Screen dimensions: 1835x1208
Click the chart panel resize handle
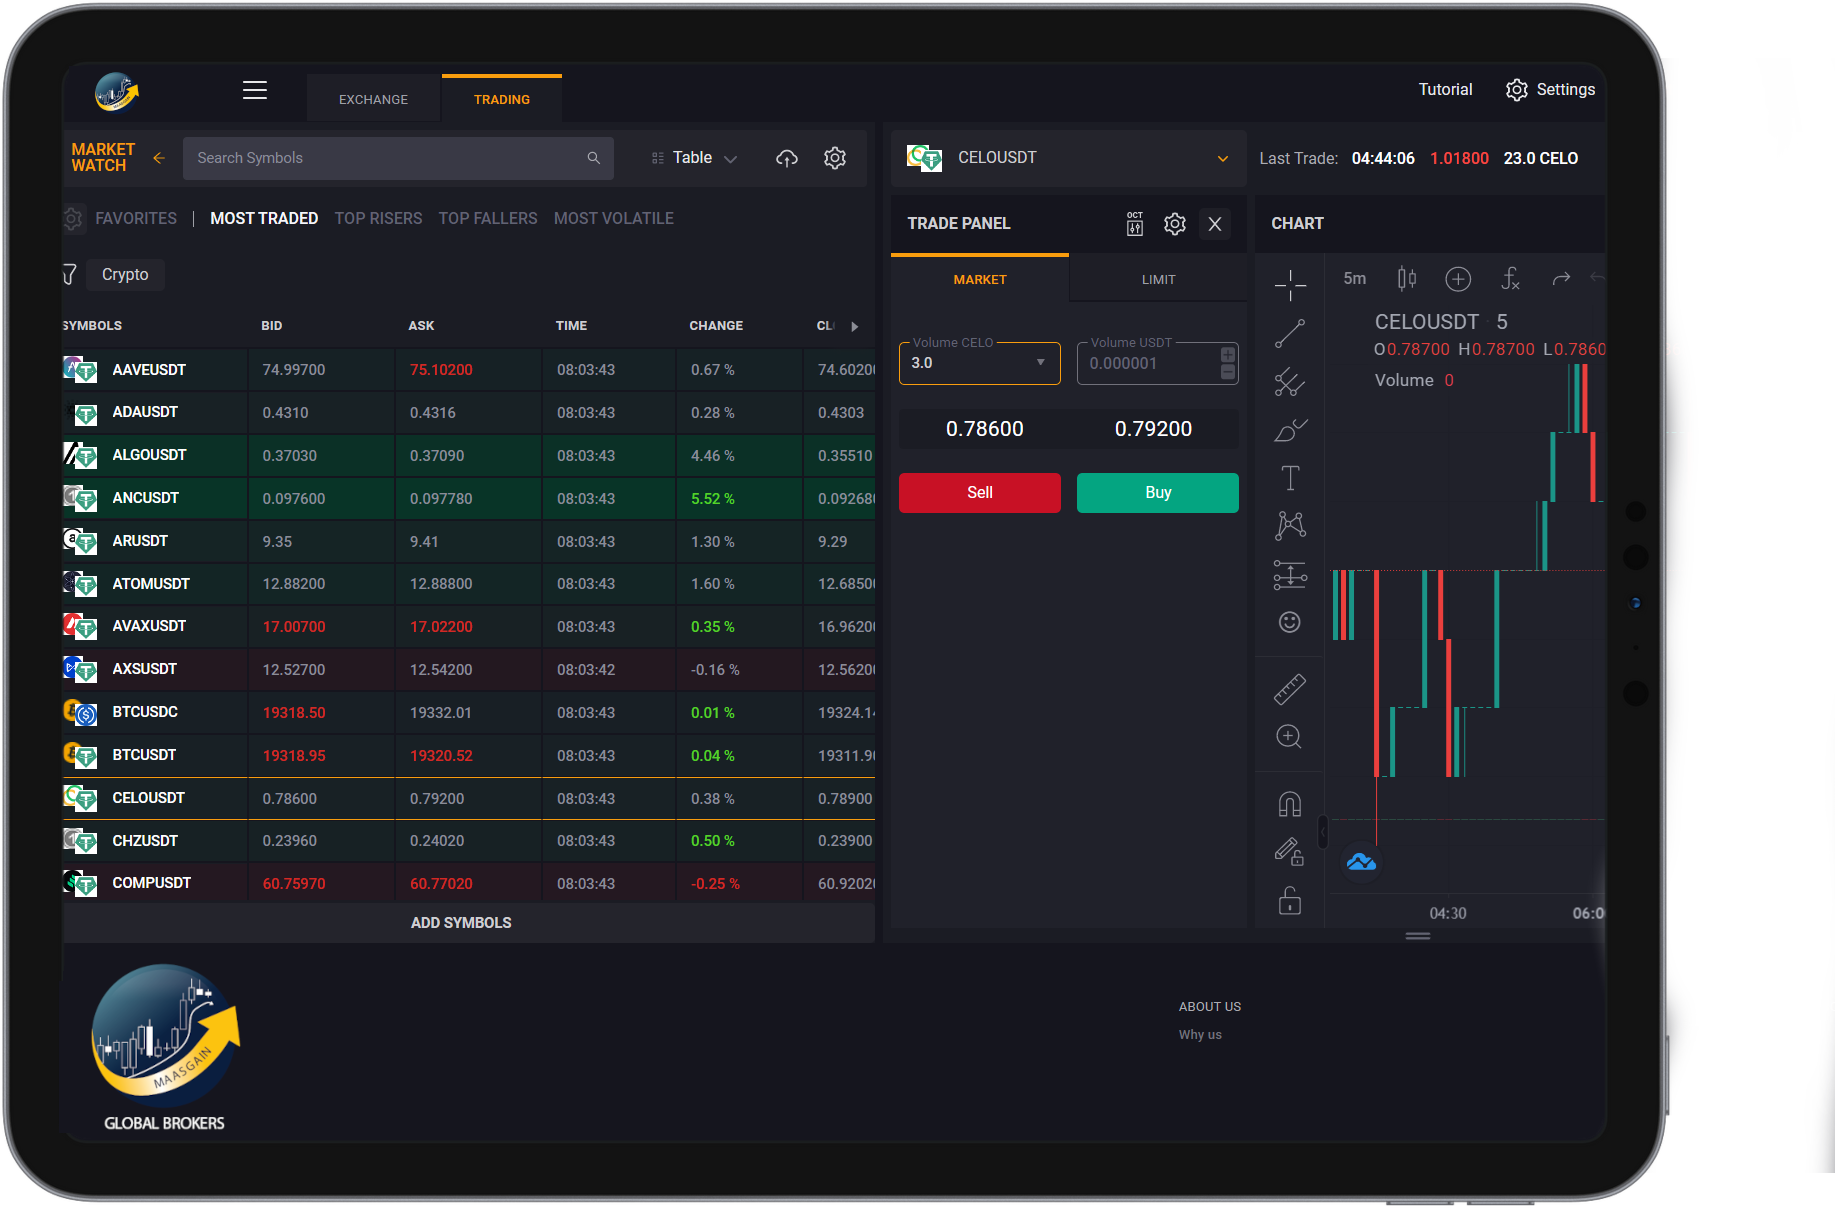coord(1418,936)
